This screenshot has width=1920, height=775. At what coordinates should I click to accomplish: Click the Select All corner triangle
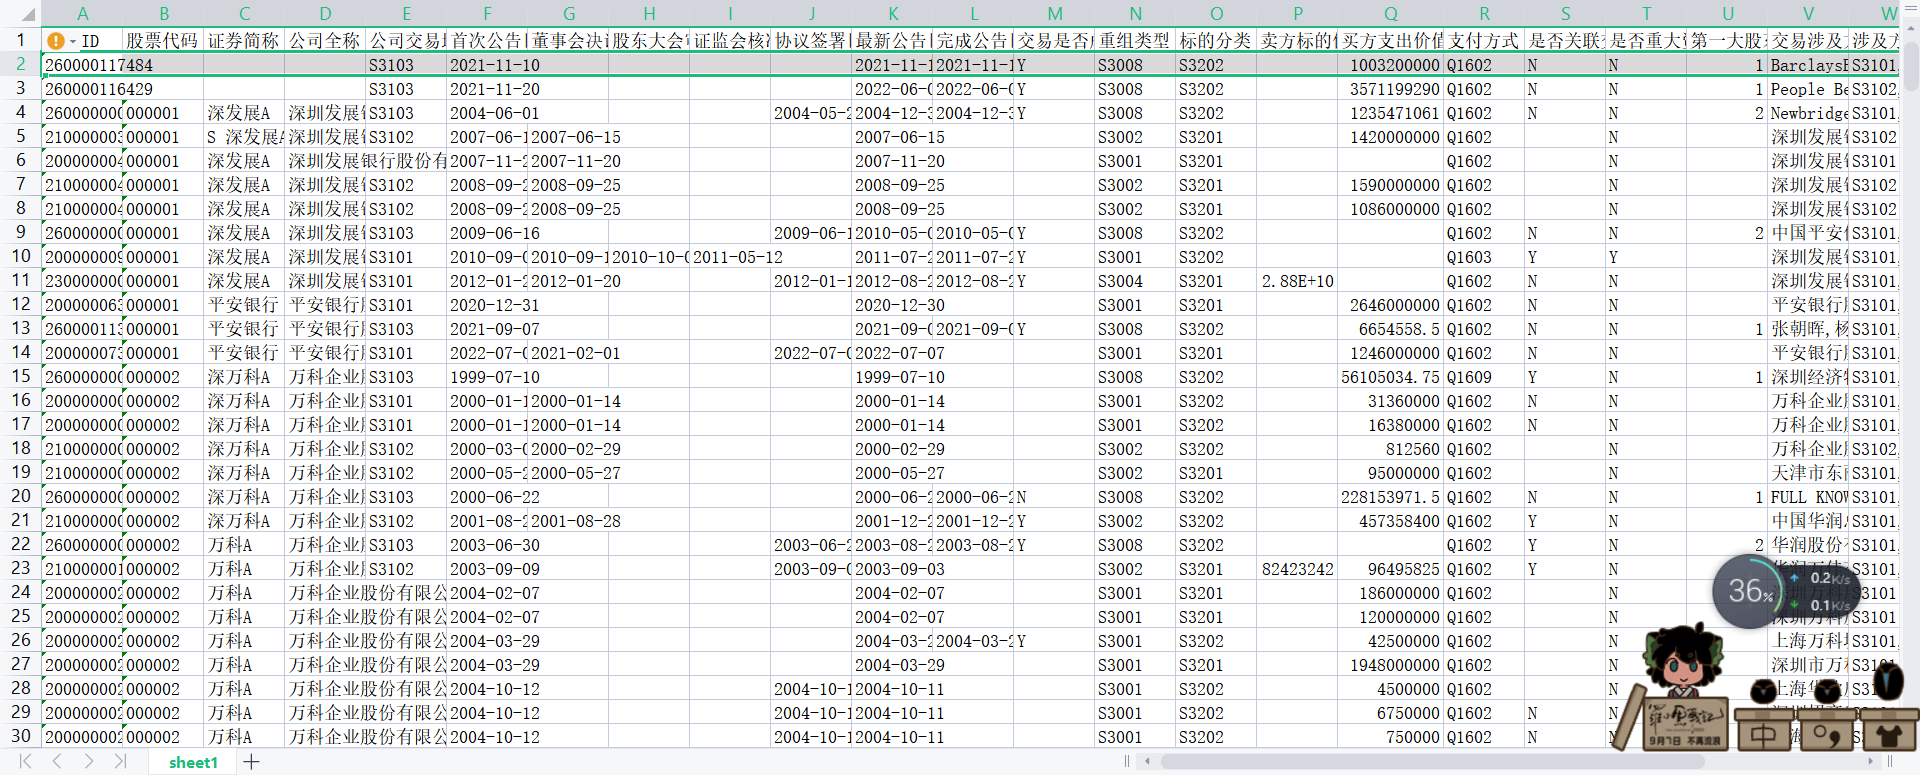point(28,14)
